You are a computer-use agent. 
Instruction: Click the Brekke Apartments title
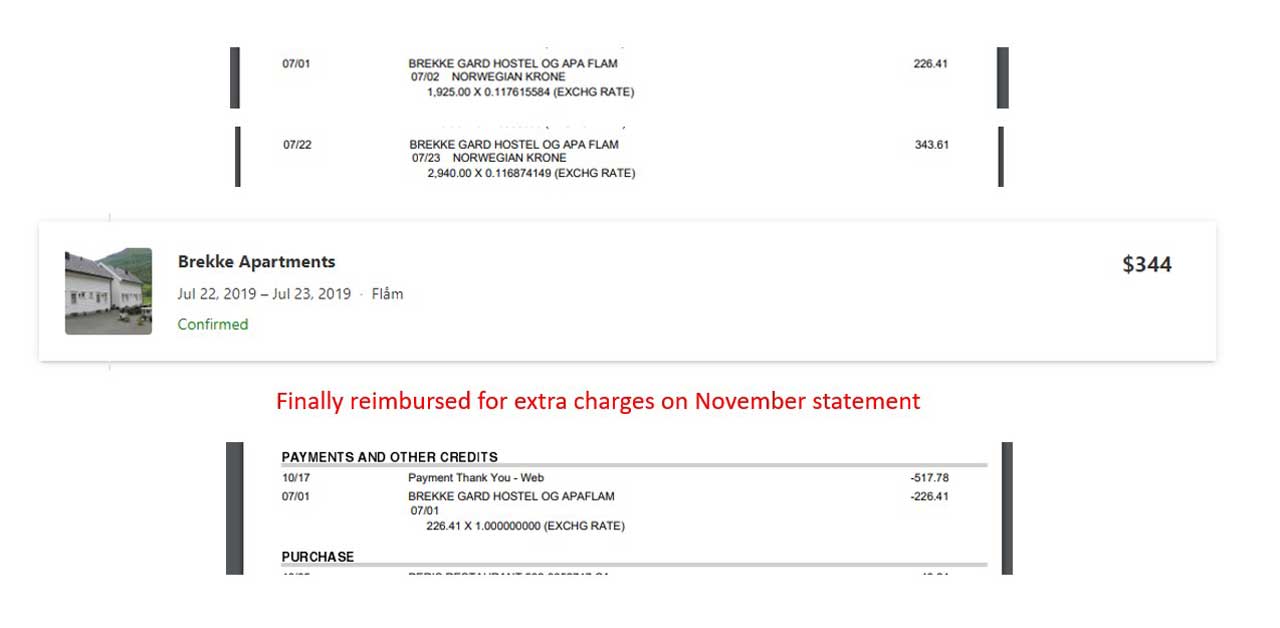coord(257,262)
